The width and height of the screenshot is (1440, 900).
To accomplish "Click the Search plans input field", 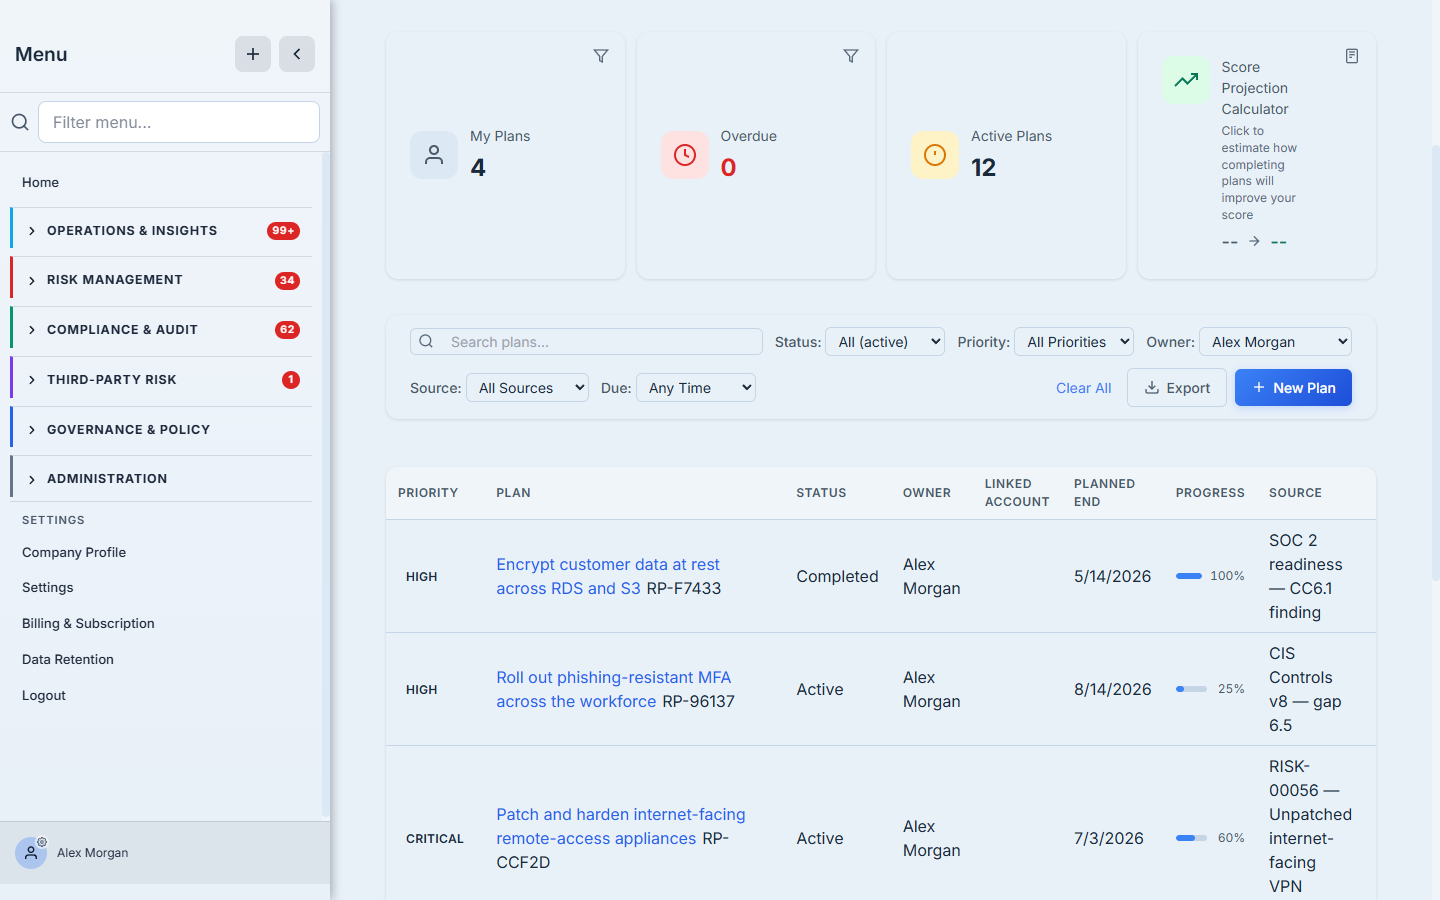I will (x=586, y=342).
